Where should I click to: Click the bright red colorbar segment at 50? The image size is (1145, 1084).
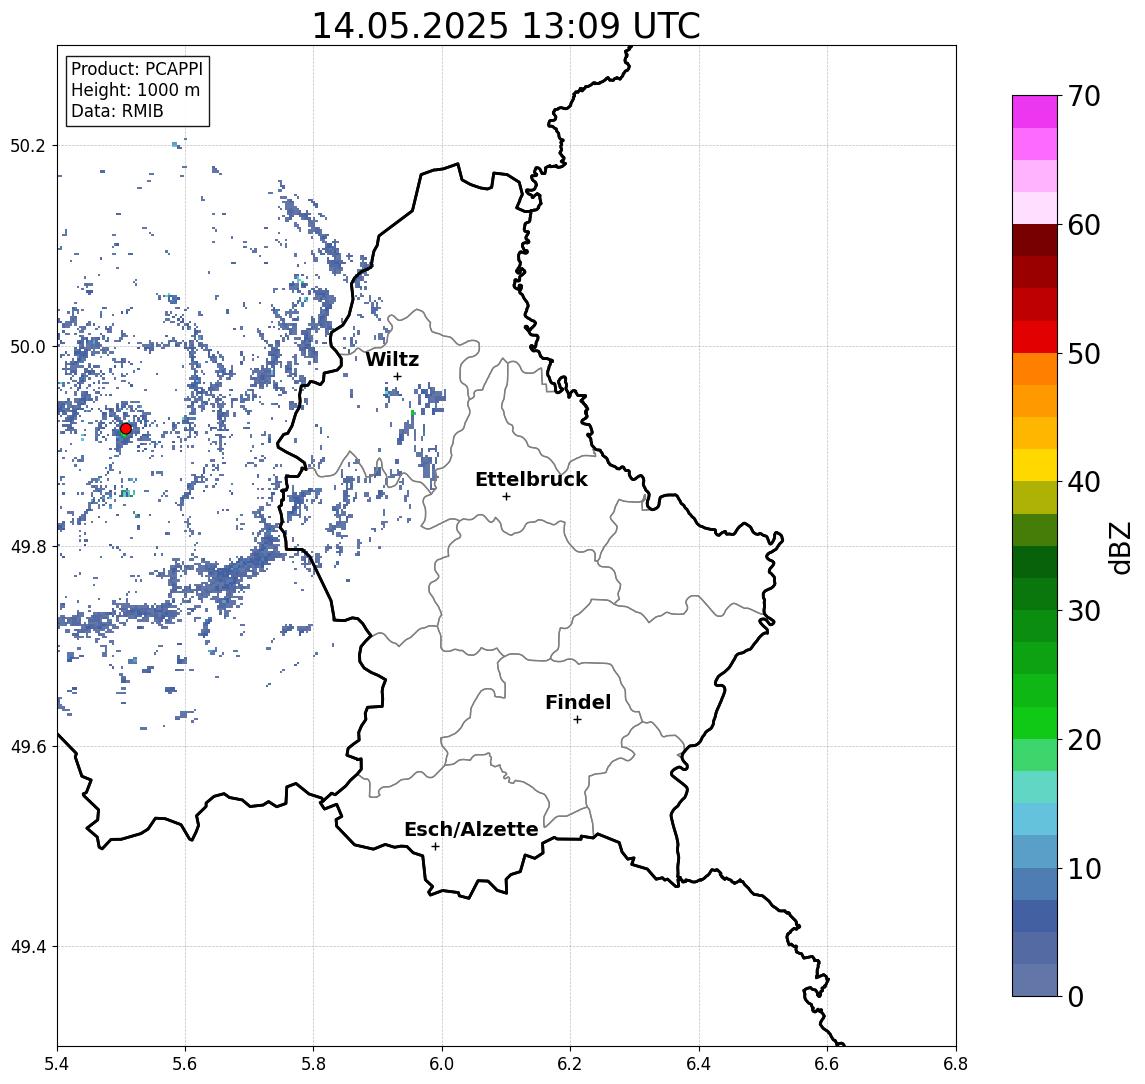pos(1035,337)
